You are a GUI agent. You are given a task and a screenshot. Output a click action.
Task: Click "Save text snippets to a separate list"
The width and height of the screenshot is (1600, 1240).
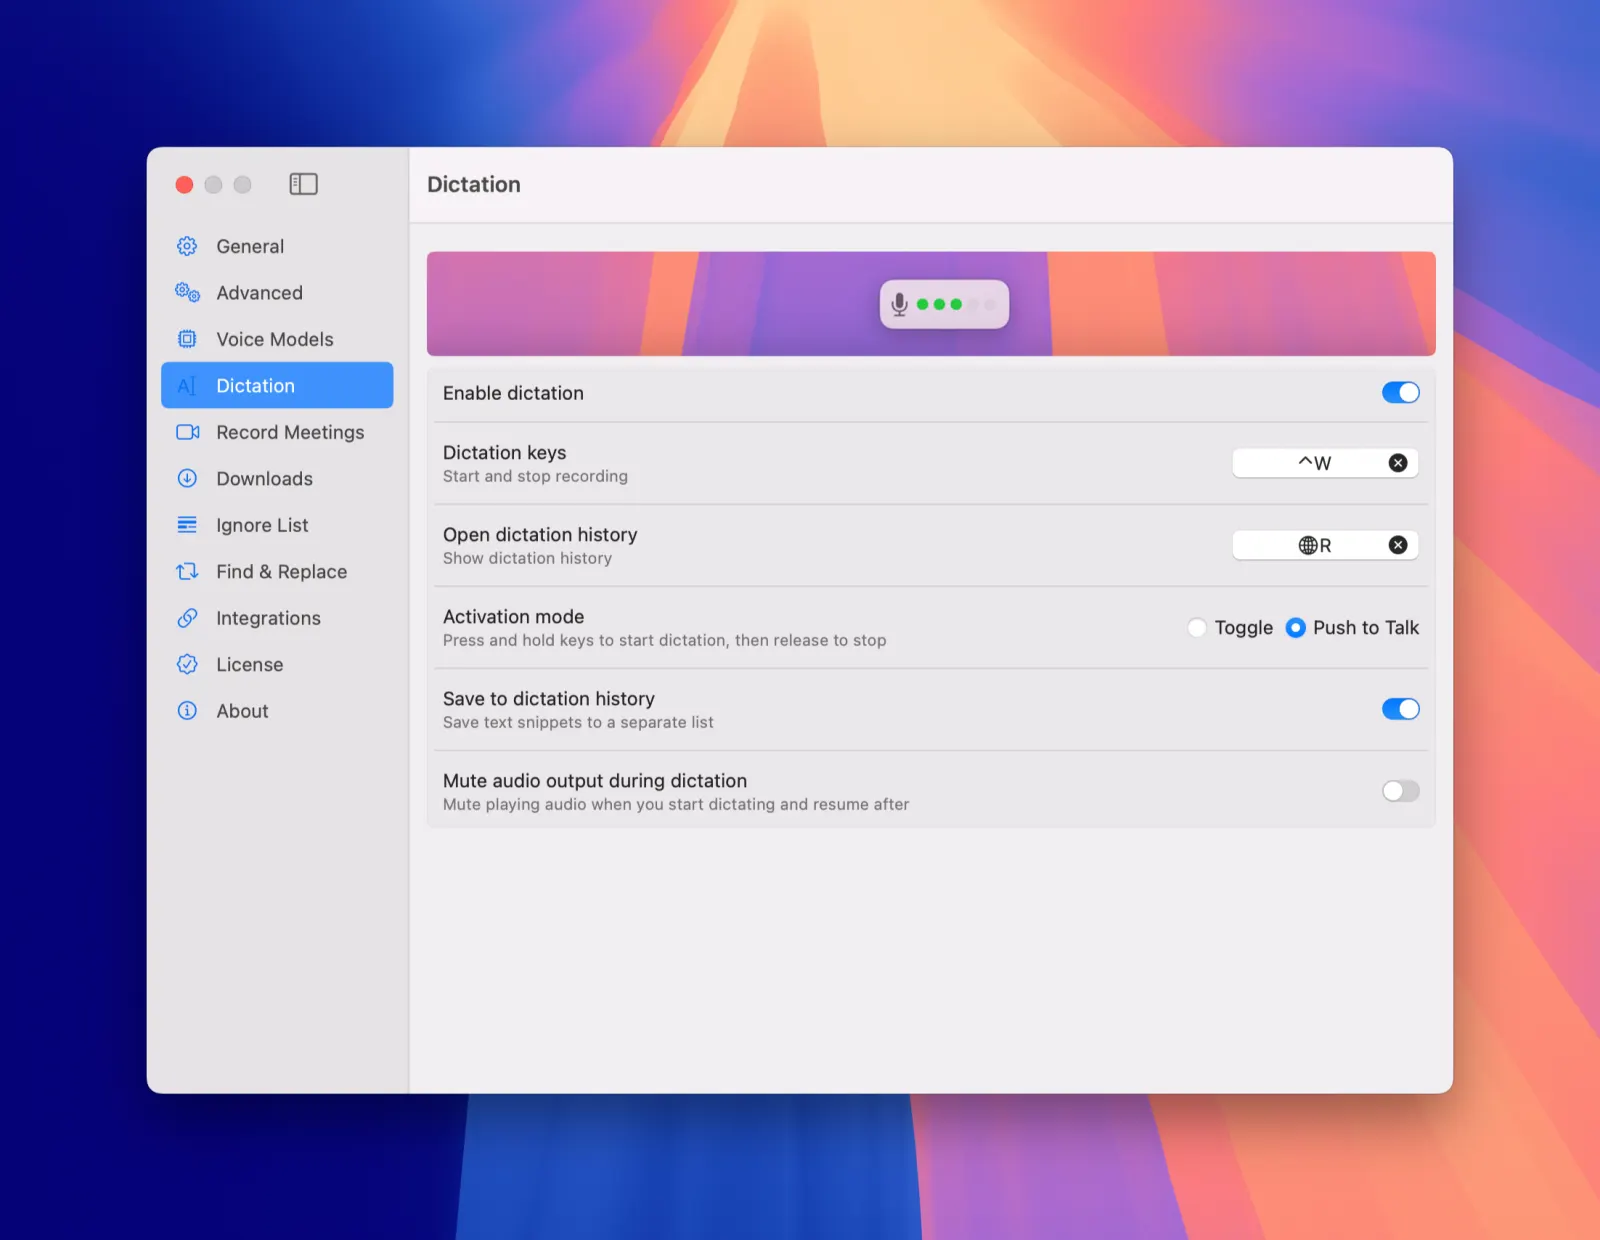click(578, 722)
